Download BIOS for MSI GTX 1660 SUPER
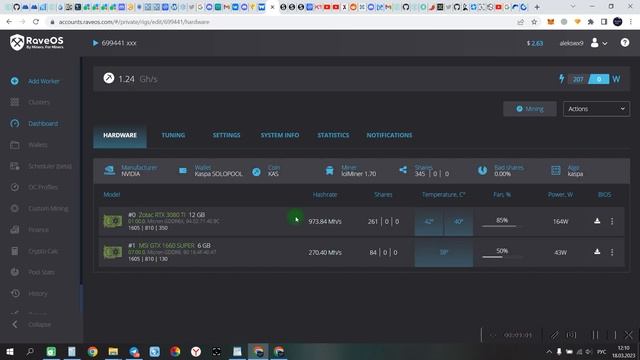Image resolution: width=640 pixels, height=360 pixels. (x=597, y=252)
